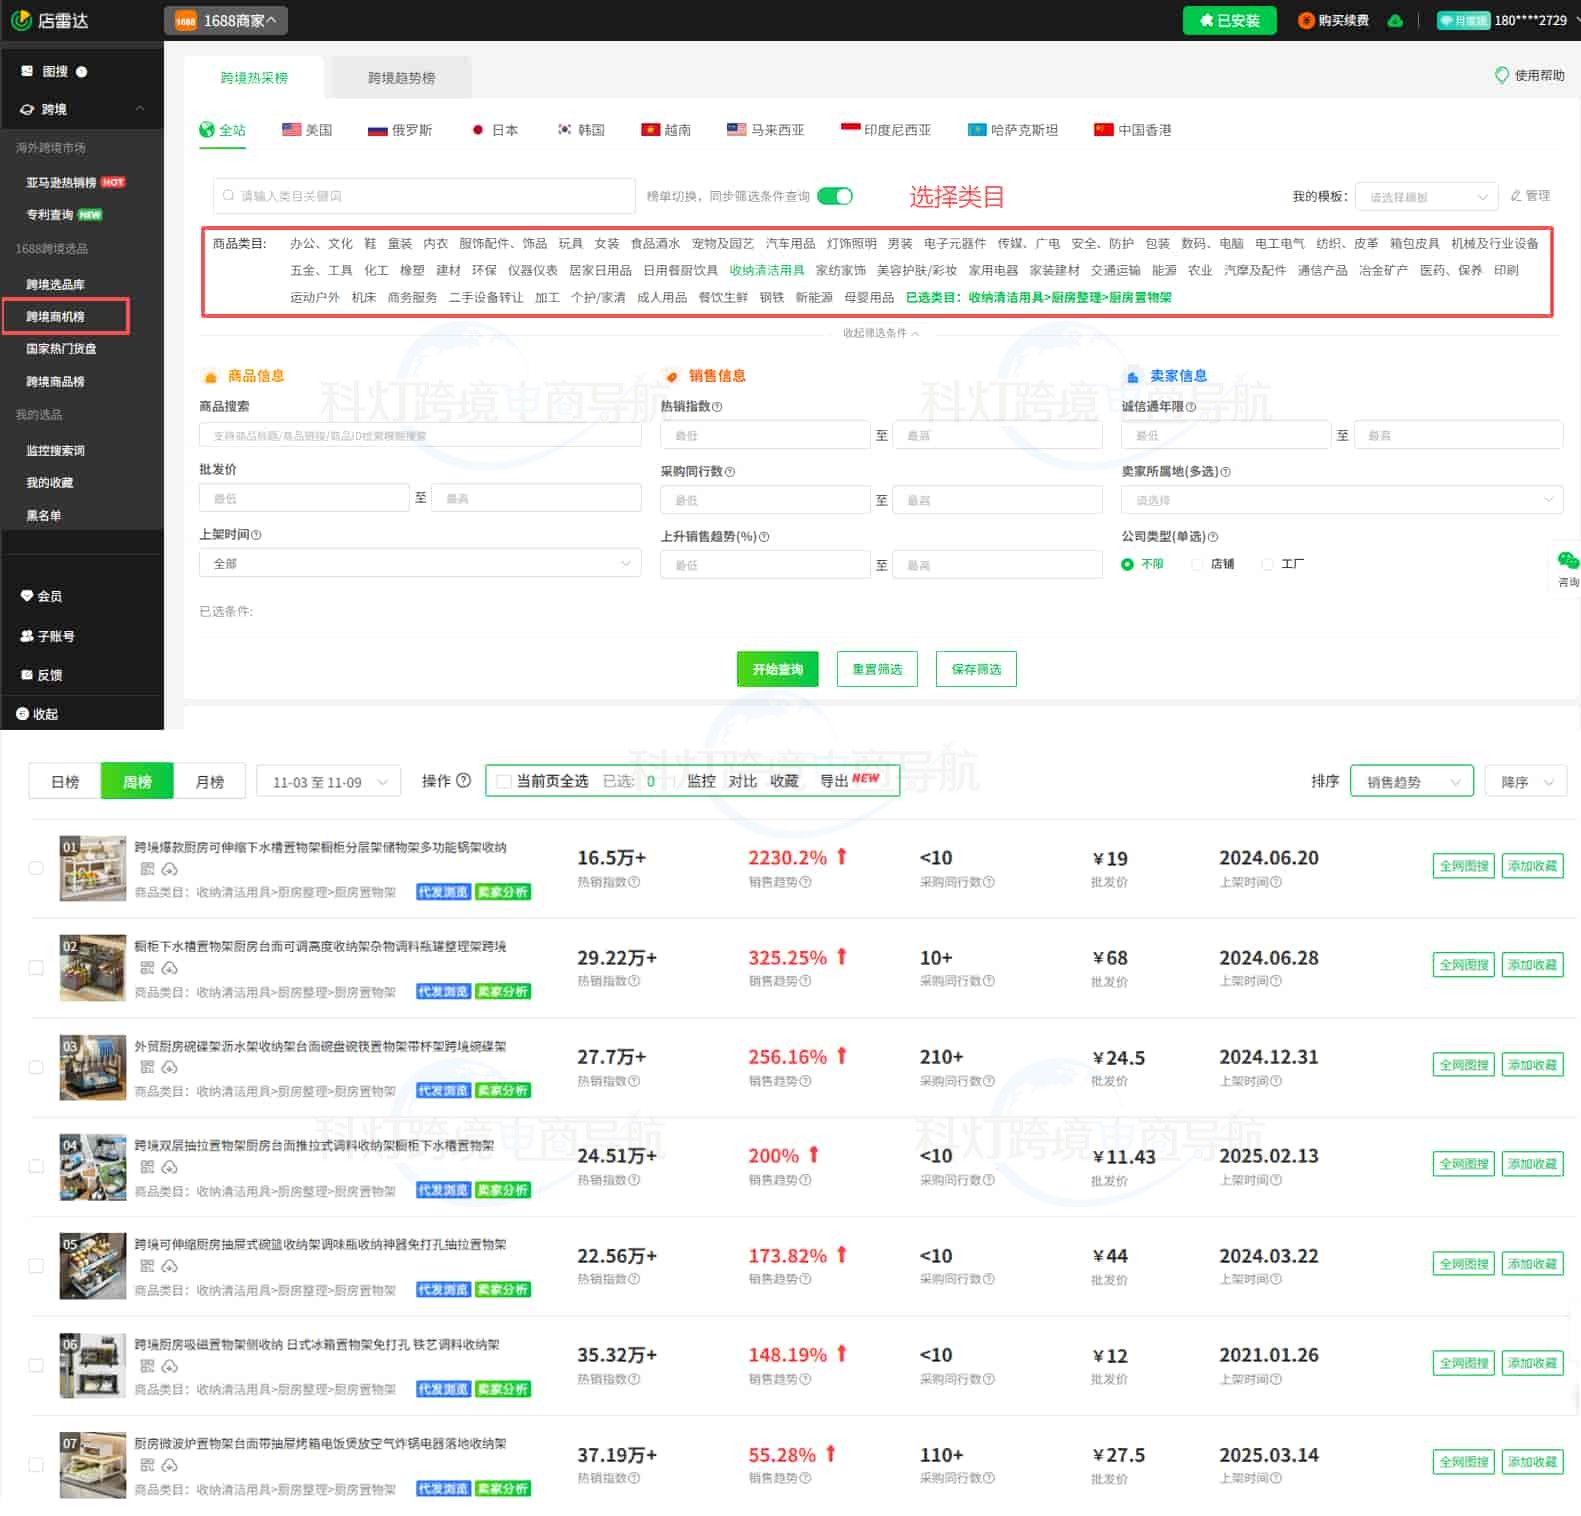Click the 开始查询 button
1581x1516 pixels.
[777, 669]
